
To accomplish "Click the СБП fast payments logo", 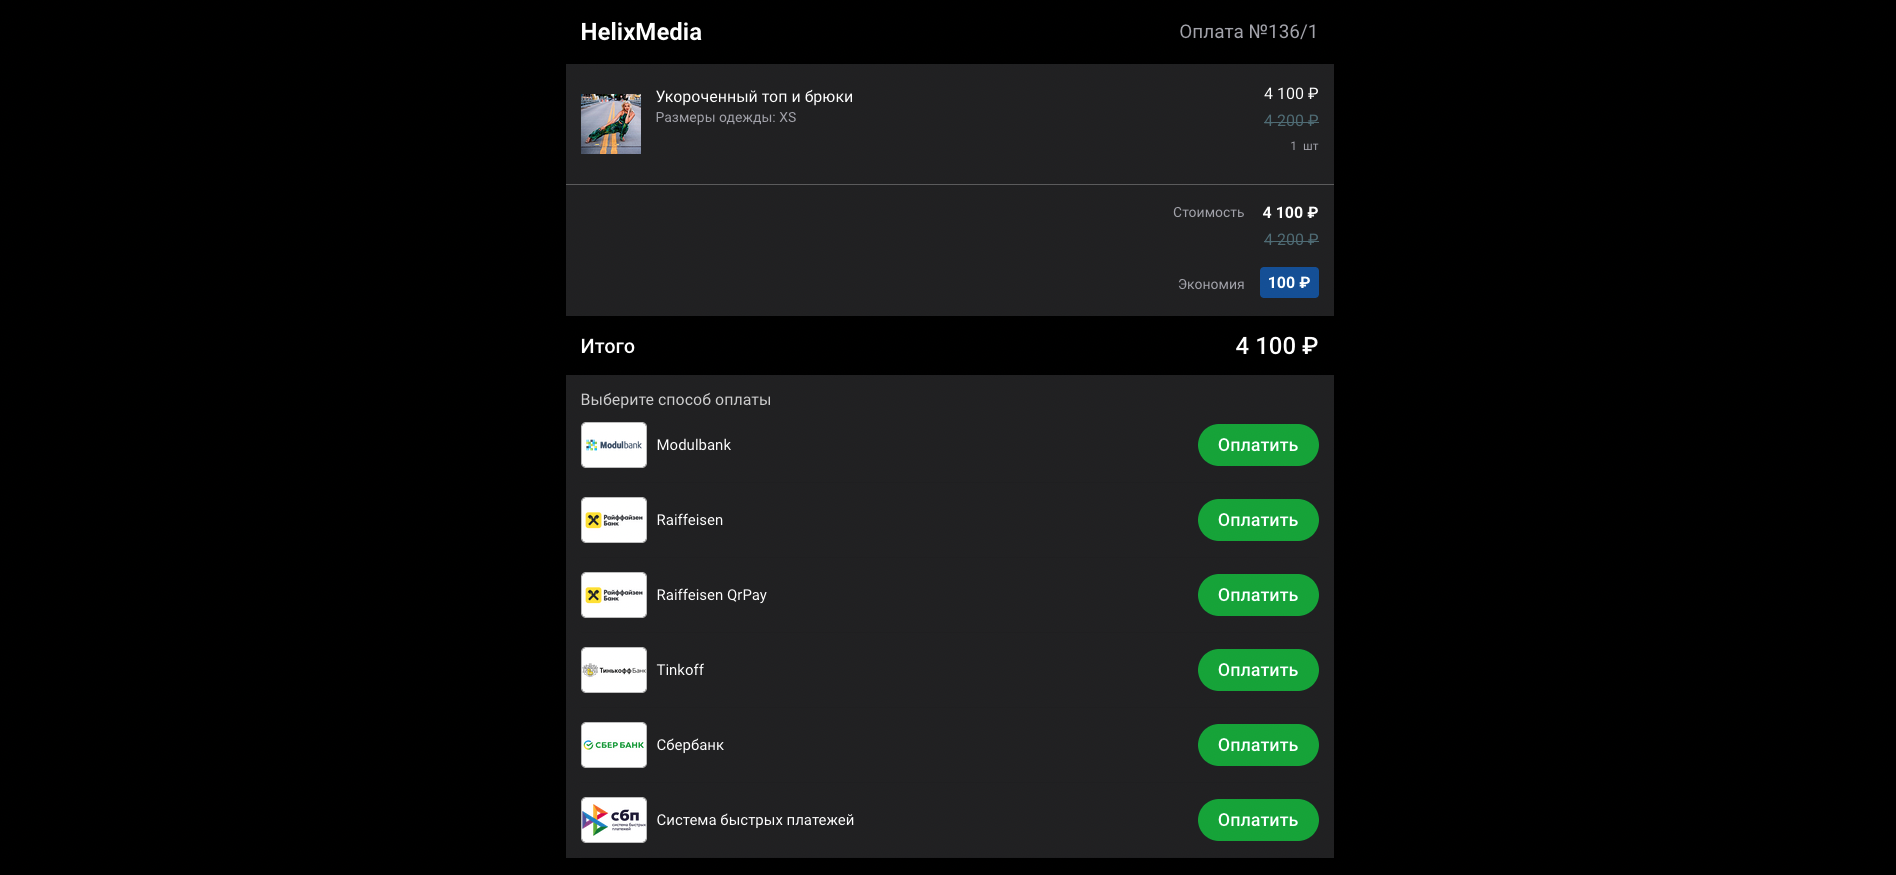I will pos(613,820).
